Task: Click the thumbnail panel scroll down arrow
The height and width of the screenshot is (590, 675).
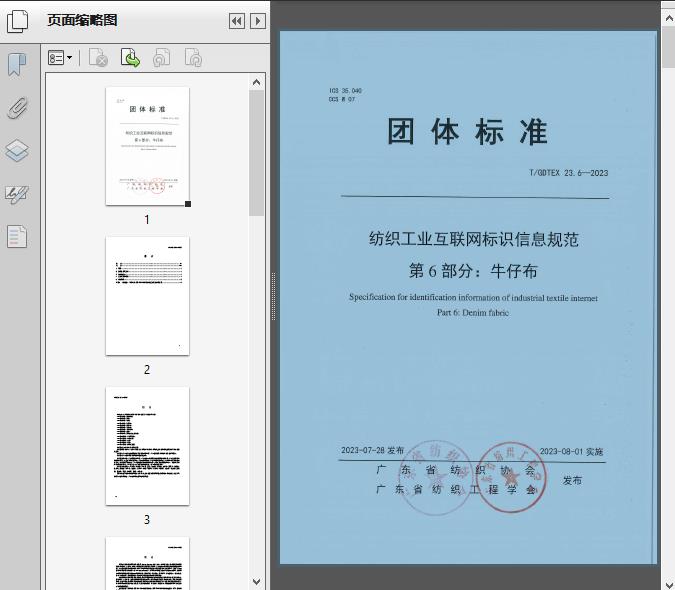Action: (257, 582)
